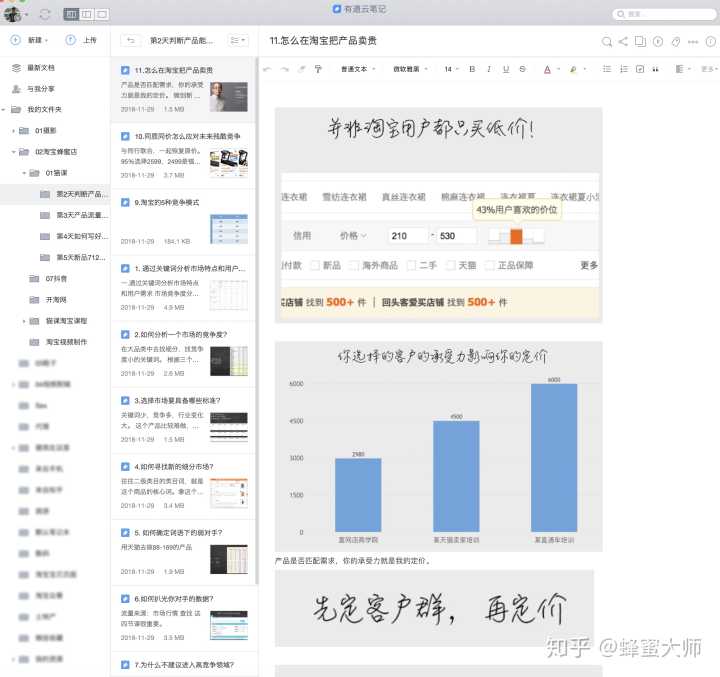Click the format painter icon

tap(318, 70)
